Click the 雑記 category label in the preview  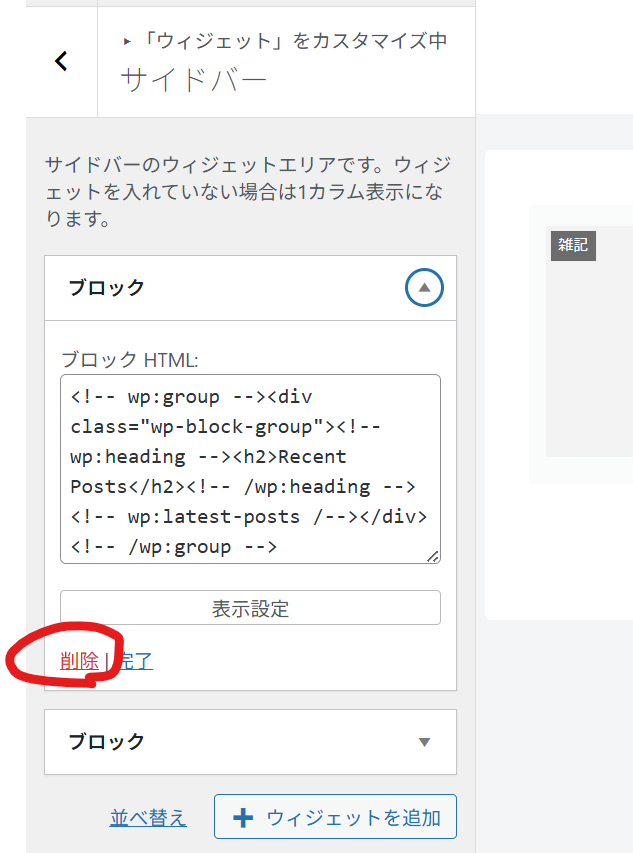coord(573,246)
